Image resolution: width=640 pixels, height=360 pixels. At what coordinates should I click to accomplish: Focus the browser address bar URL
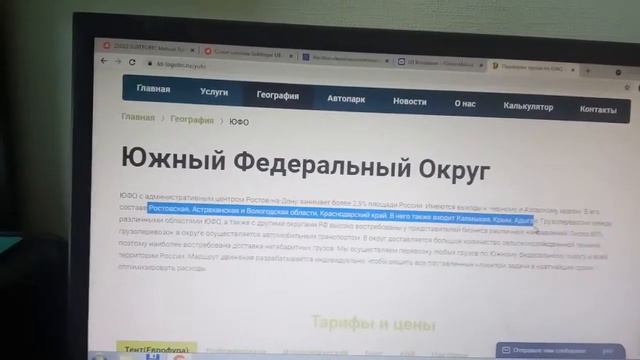tap(182, 65)
